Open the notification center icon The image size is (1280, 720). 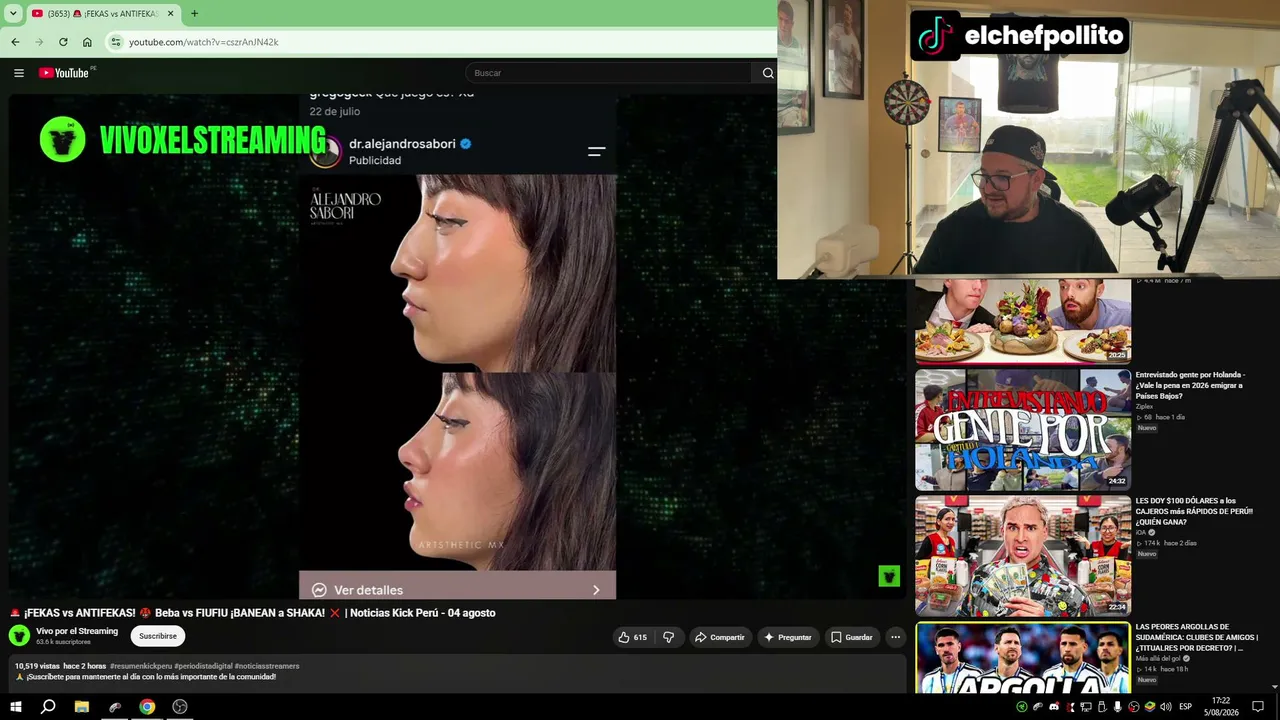(x=1258, y=707)
